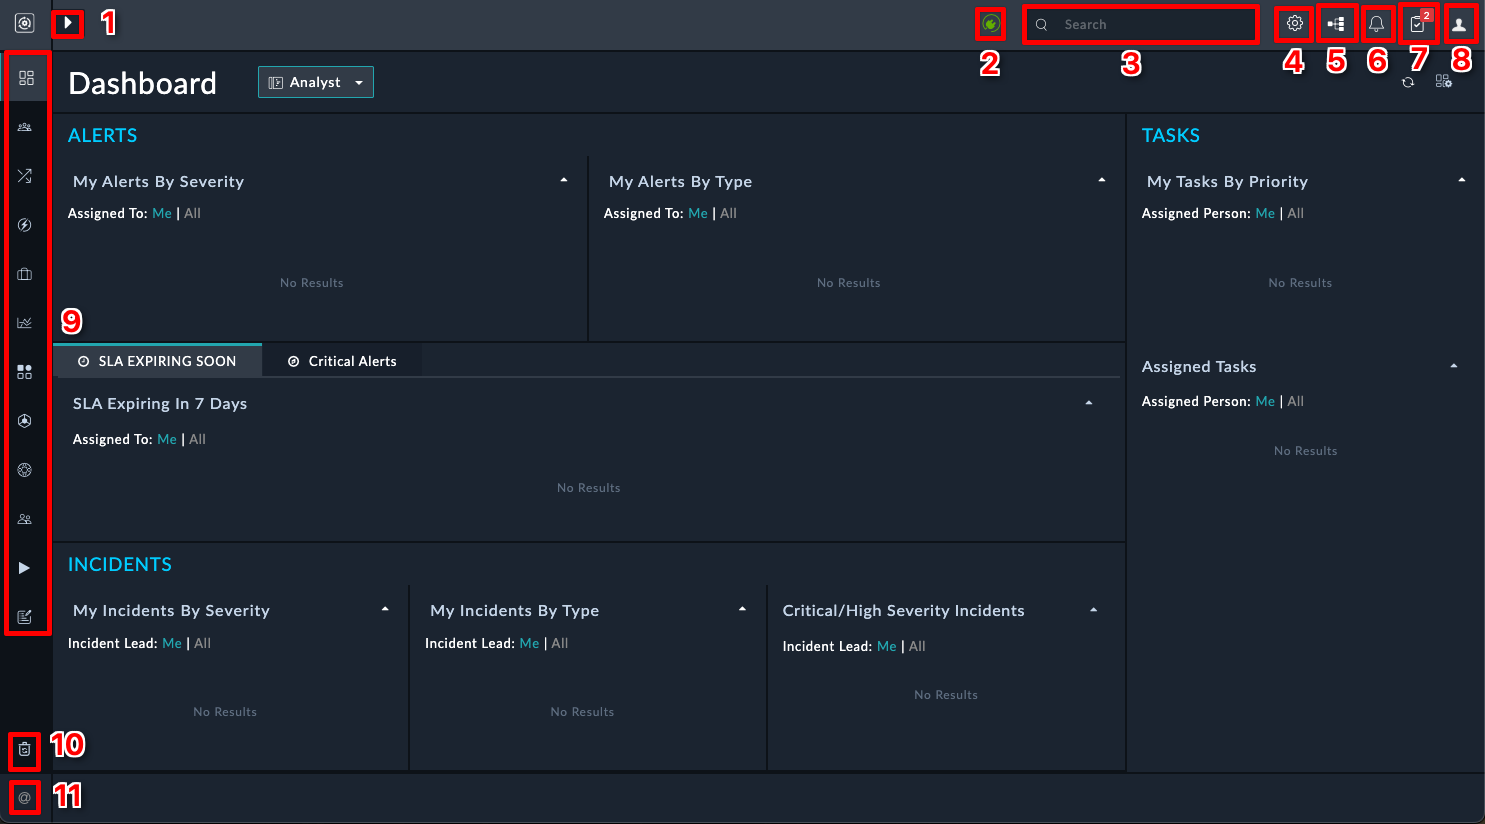This screenshot has height=824, width=1485.
Task: Open the user profile icon
Action: coord(1459,24)
